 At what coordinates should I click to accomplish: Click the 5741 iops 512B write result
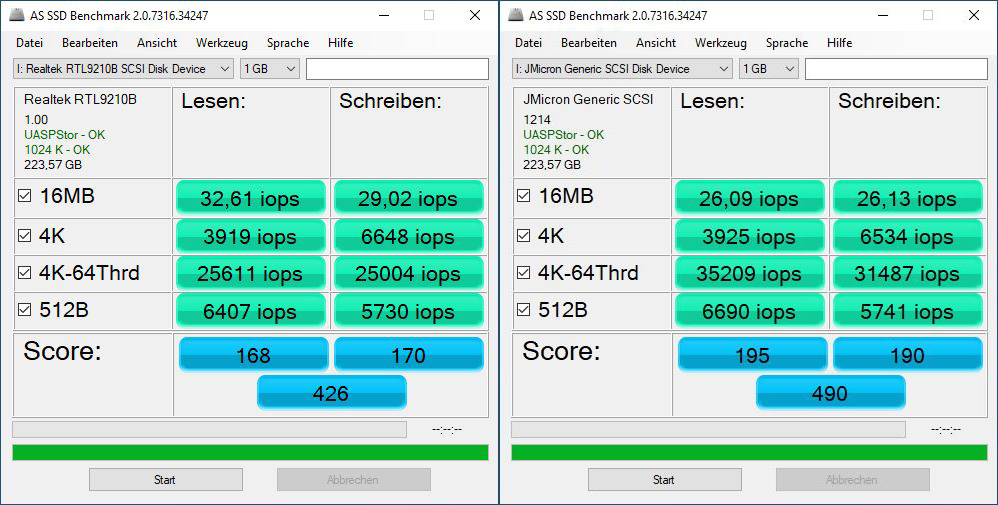pyautogui.click(x=907, y=311)
